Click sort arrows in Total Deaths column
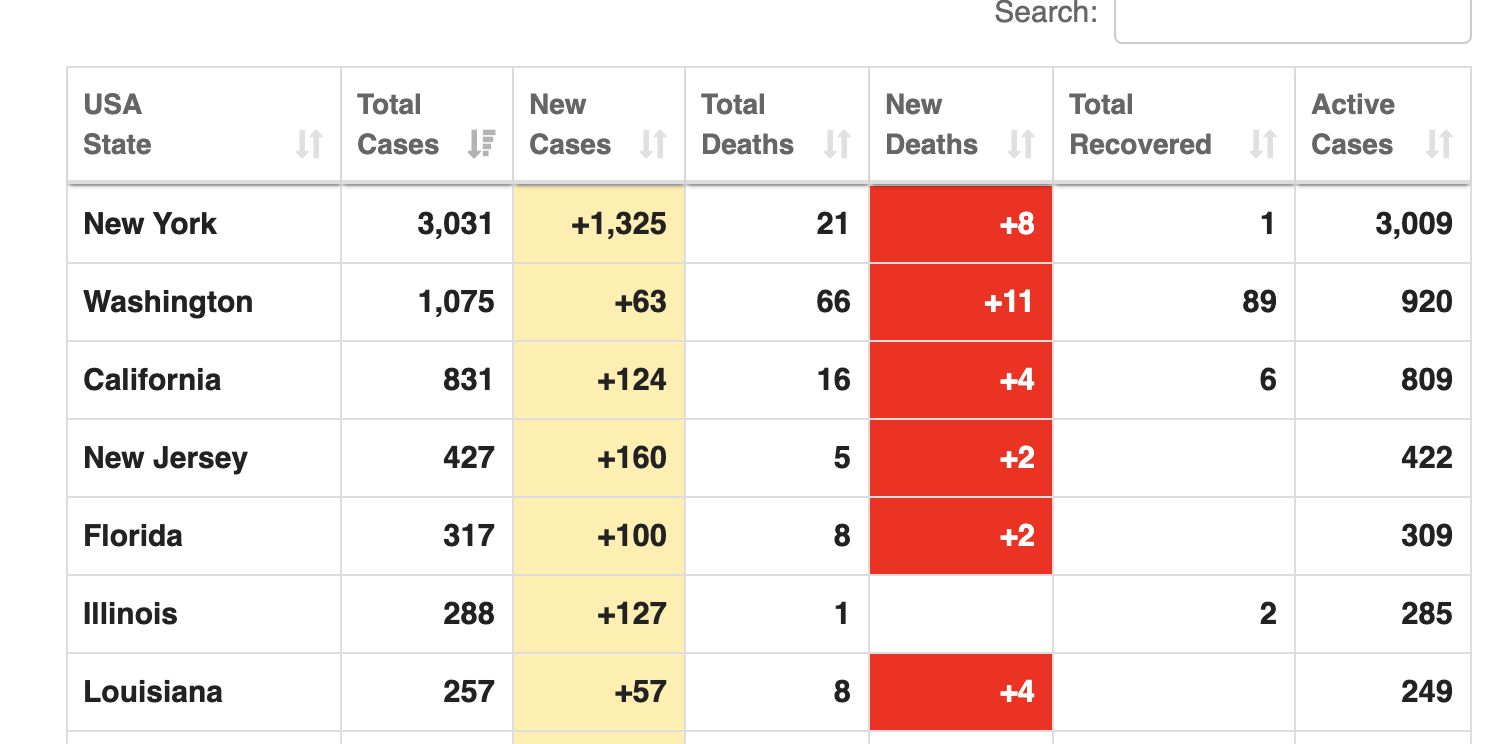Viewport: 1486px width, 744px height. (837, 145)
